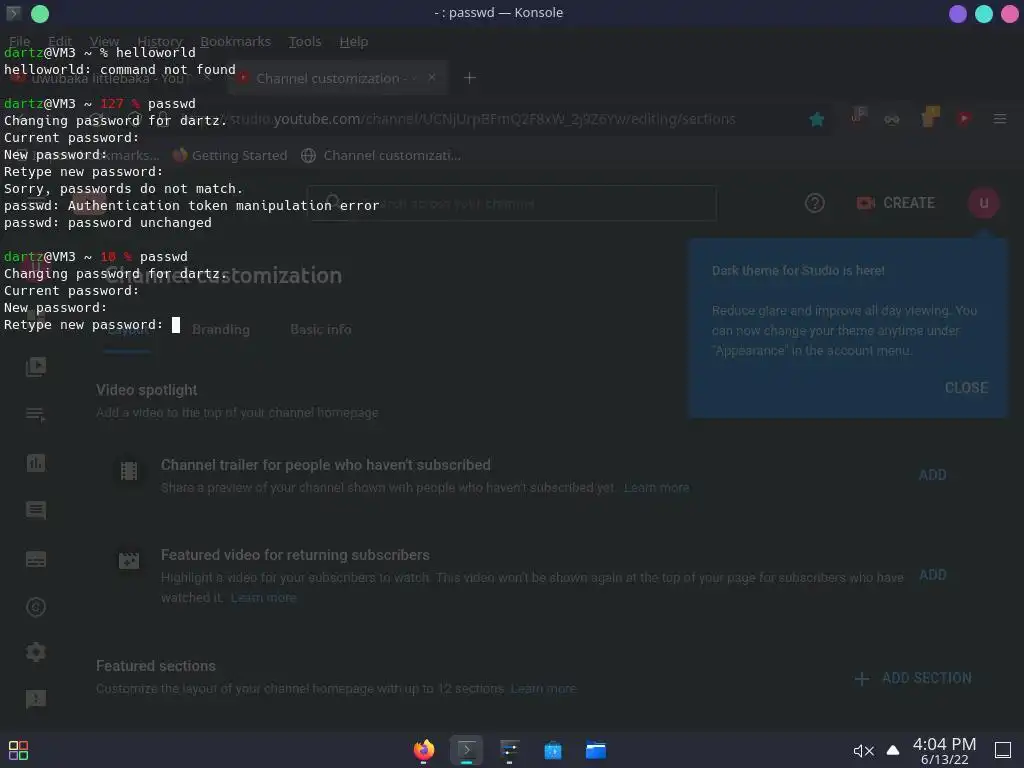Click the green pin button in Konsole title bar
Image resolution: width=1024 pixels, height=768 pixels.
click(40, 14)
